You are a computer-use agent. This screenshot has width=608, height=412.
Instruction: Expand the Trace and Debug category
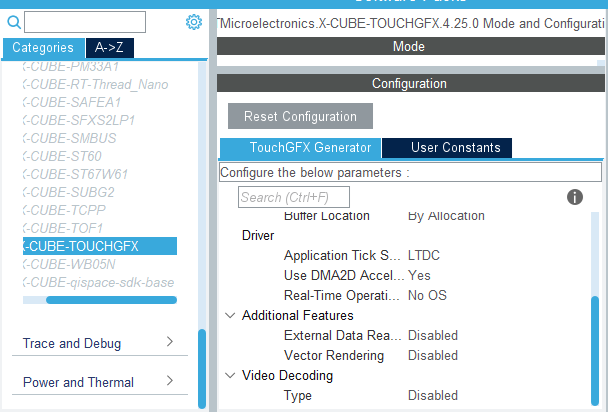coord(100,343)
